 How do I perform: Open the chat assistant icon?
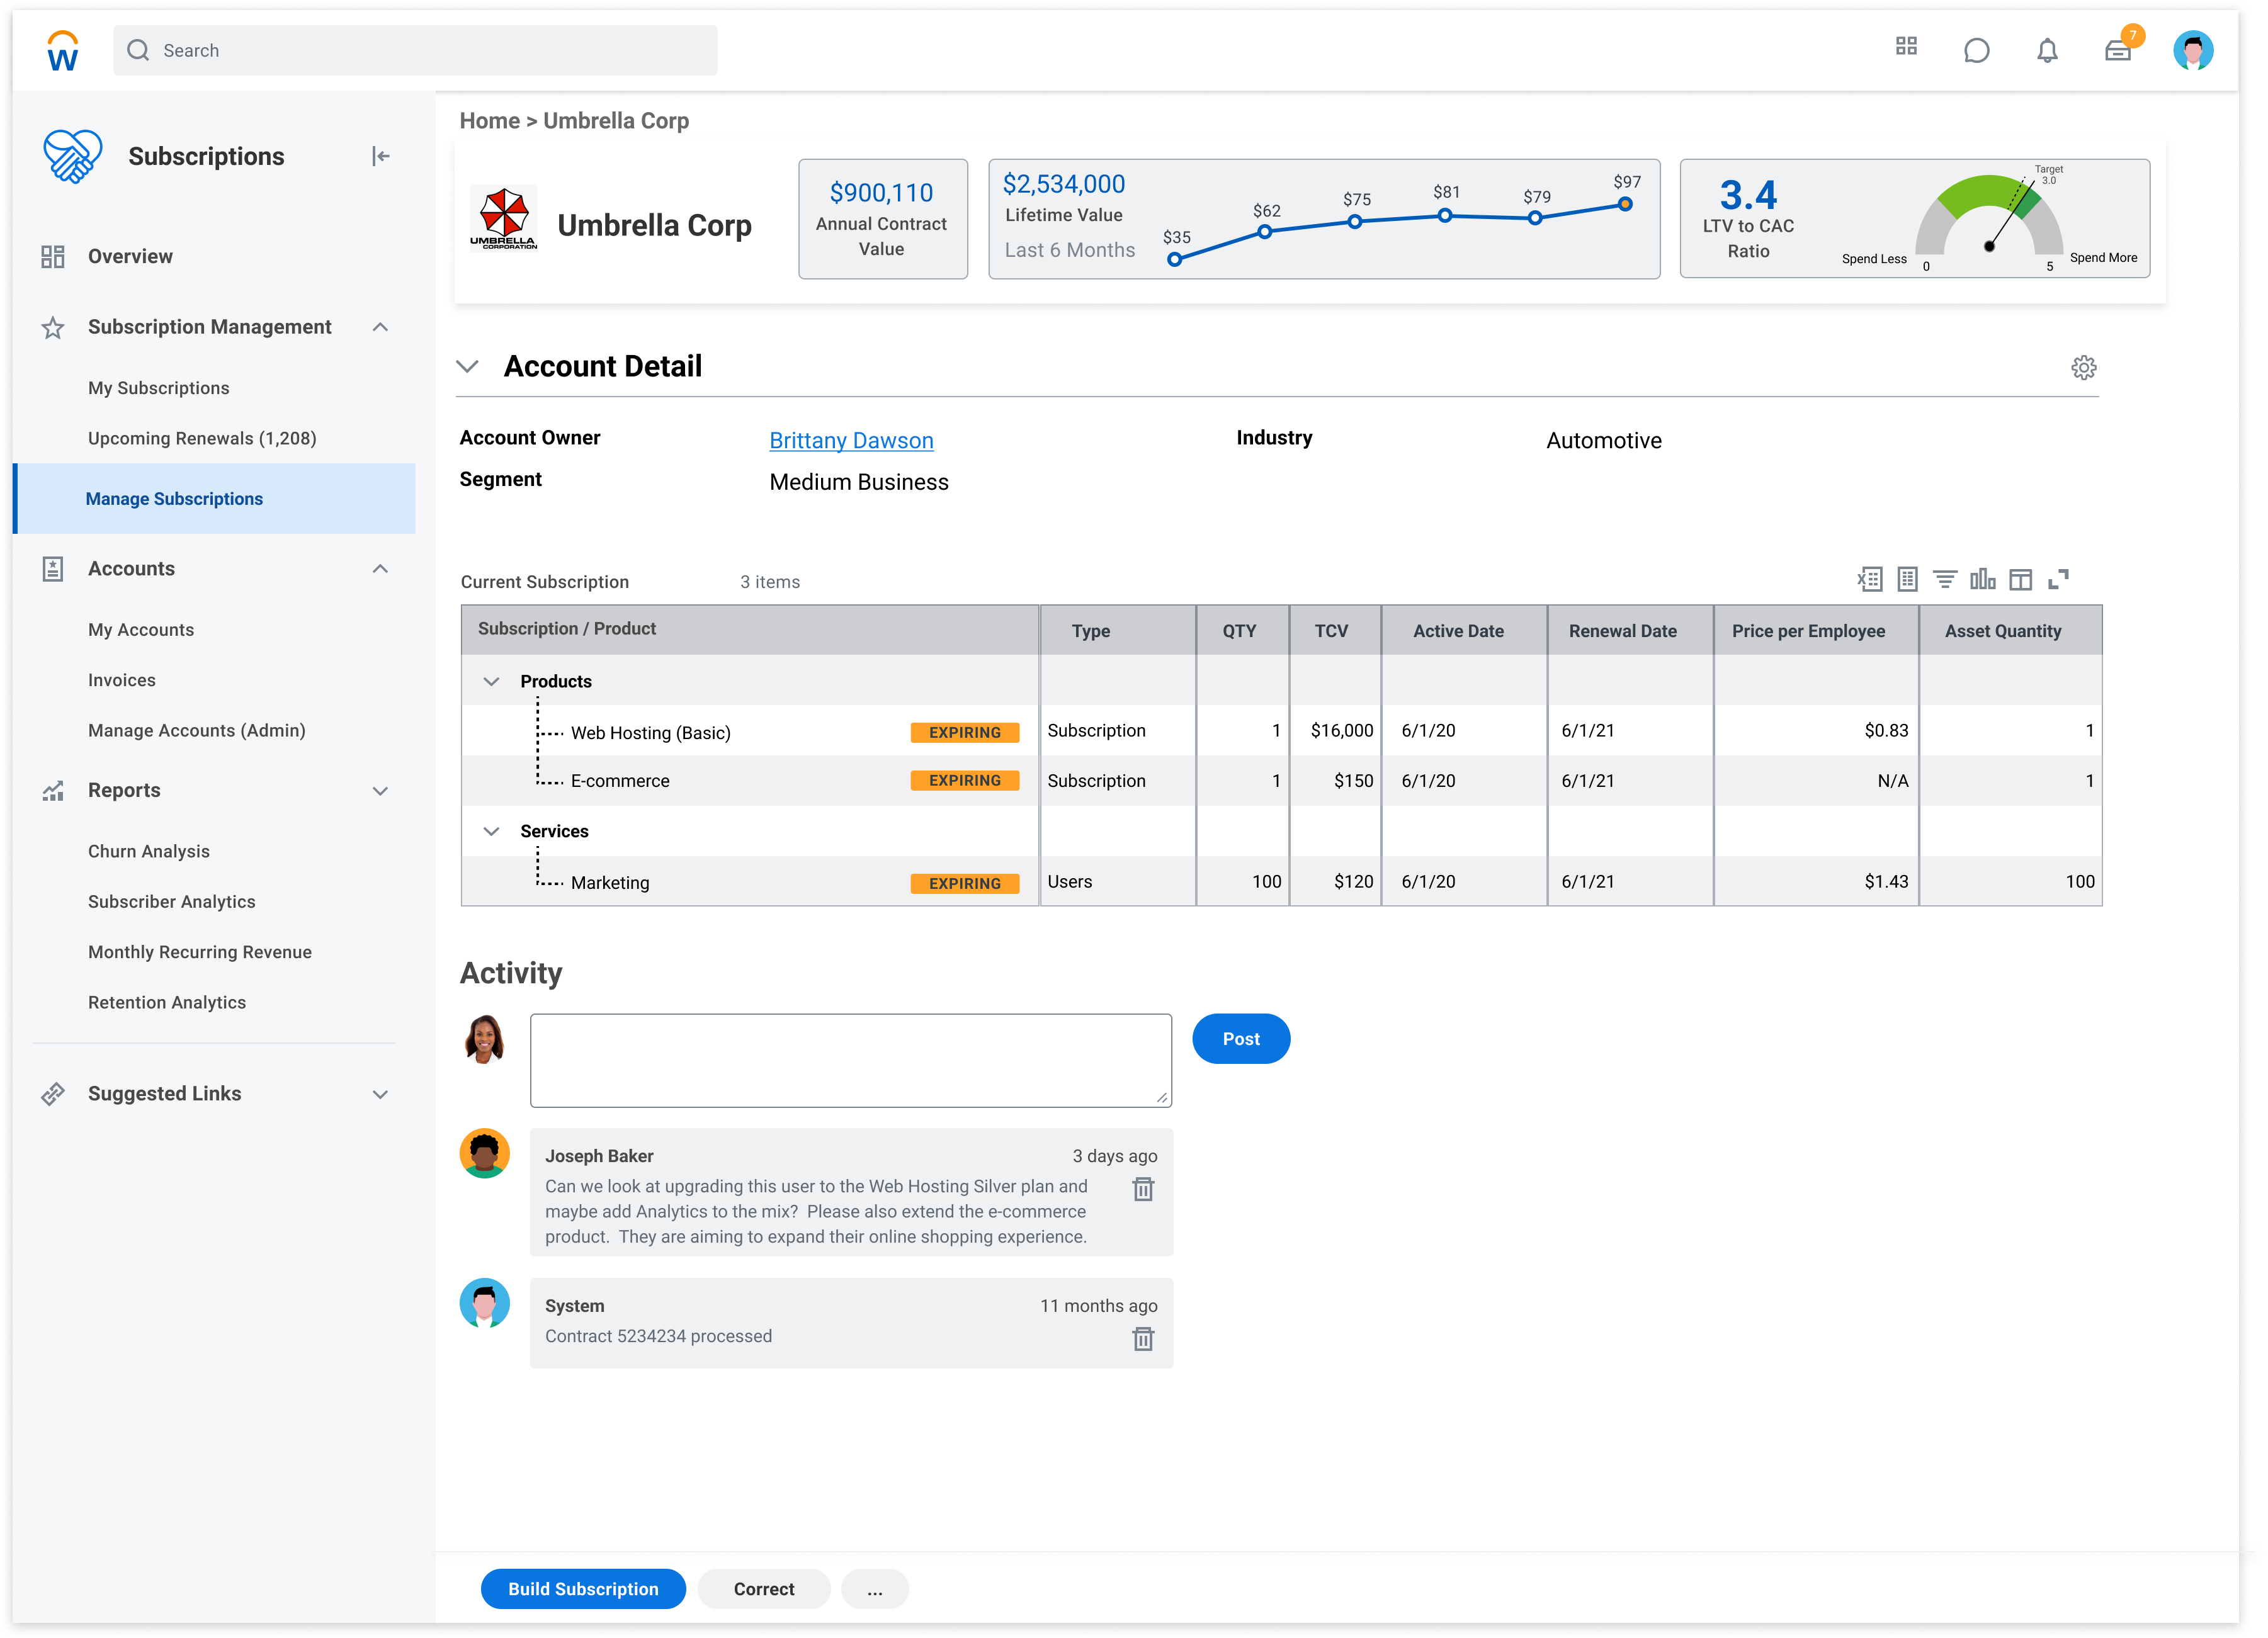[1976, 50]
